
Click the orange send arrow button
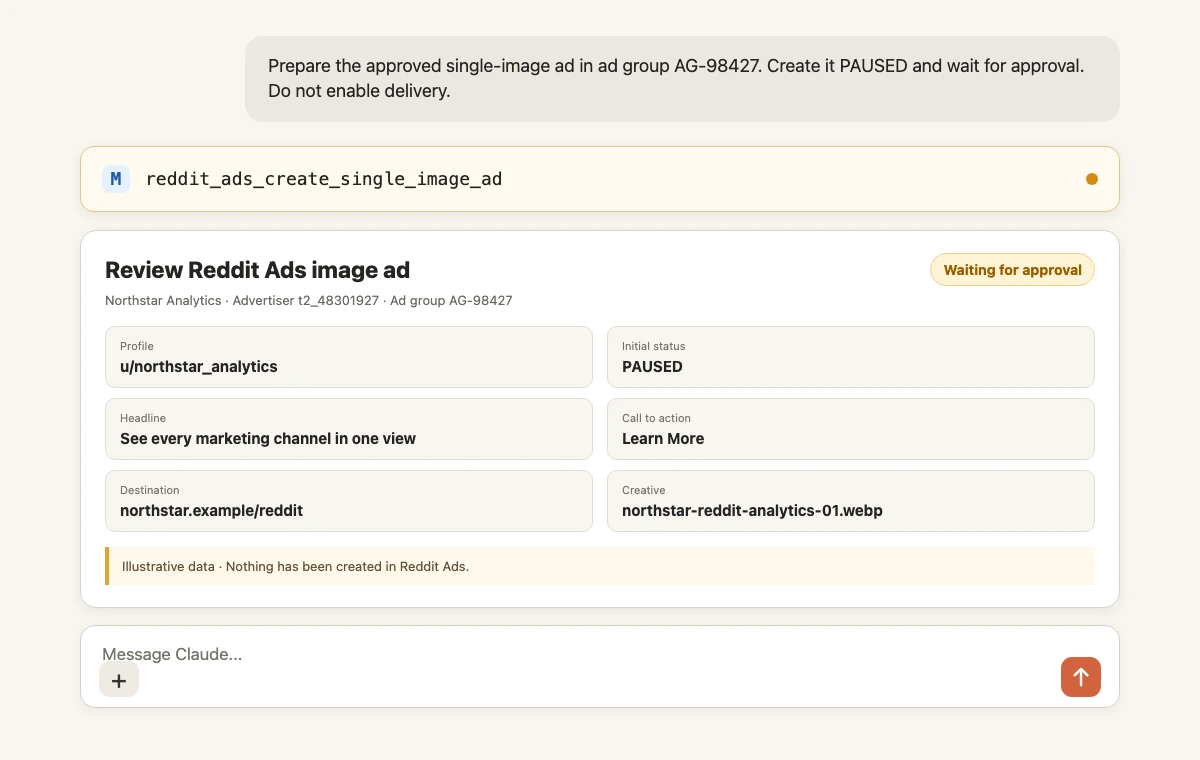(1080, 677)
